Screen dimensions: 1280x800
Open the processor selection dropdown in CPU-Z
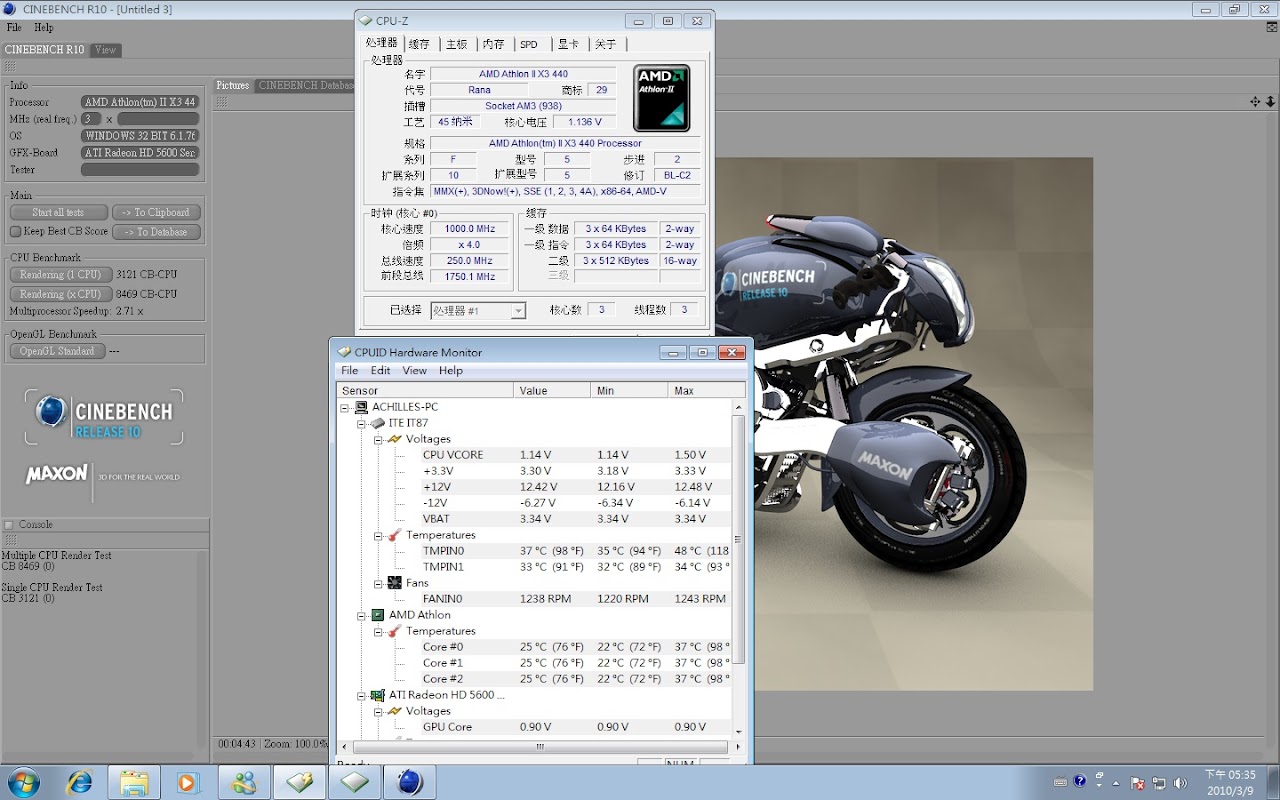518,311
